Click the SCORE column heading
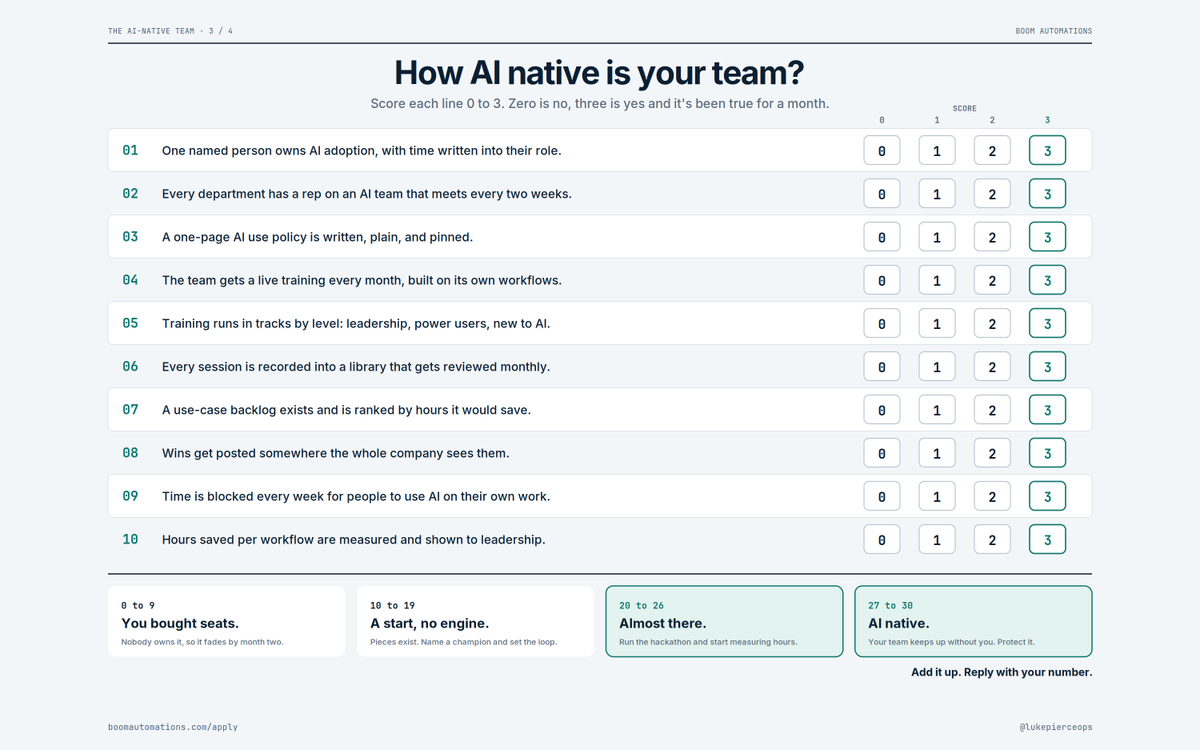The width and height of the screenshot is (1200, 750). point(964,109)
